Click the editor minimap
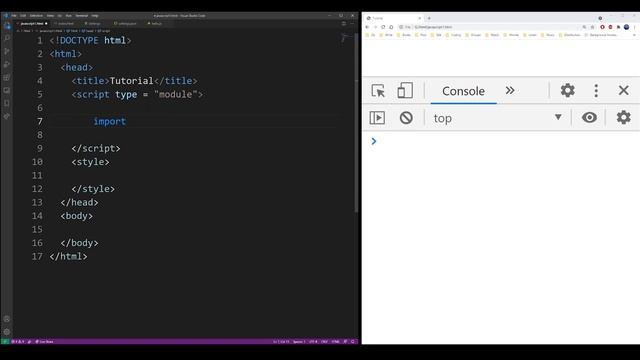640x360 pixels. (346, 39)
